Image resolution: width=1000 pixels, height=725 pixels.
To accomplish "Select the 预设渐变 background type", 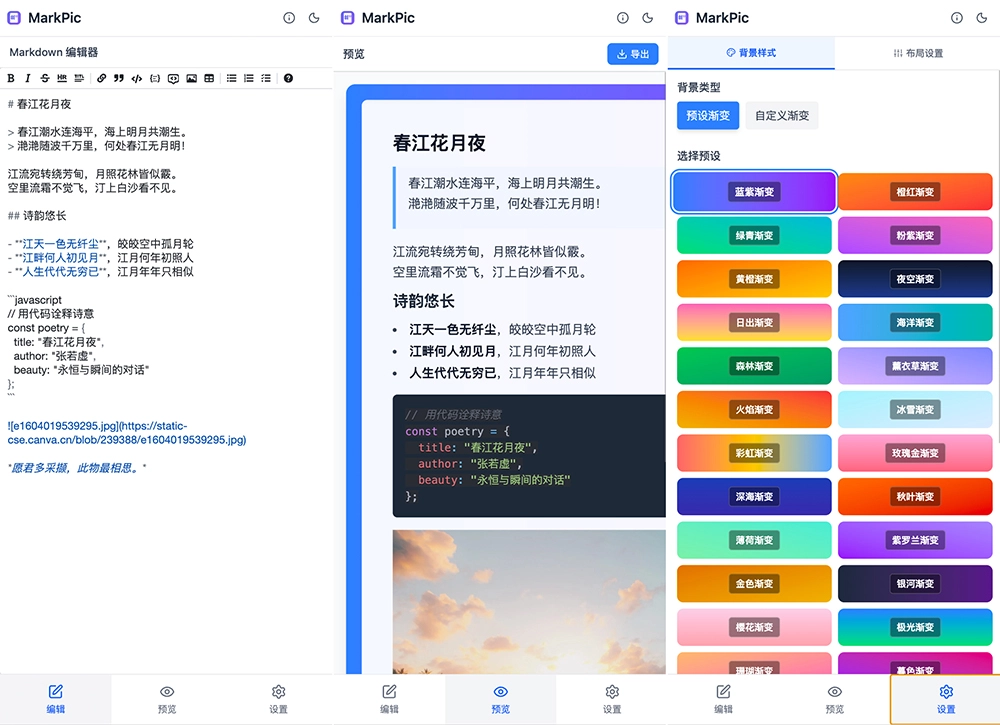I will pyautogui.click(x=708, y=115).
